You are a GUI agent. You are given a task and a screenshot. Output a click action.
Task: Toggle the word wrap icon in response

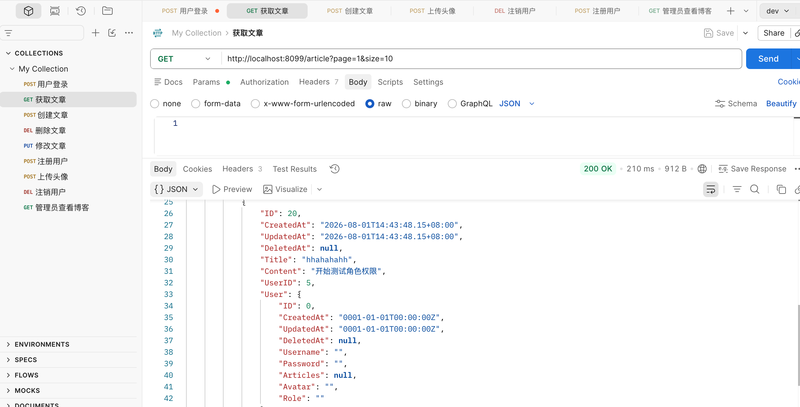[x=711, y=189]
